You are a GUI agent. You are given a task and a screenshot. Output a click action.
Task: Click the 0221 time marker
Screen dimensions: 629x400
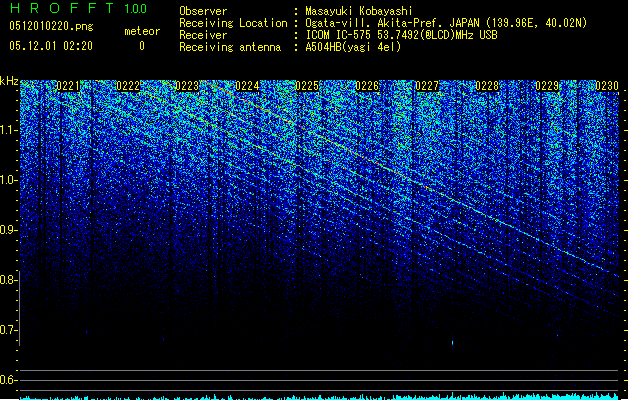[x=68, y=86]
